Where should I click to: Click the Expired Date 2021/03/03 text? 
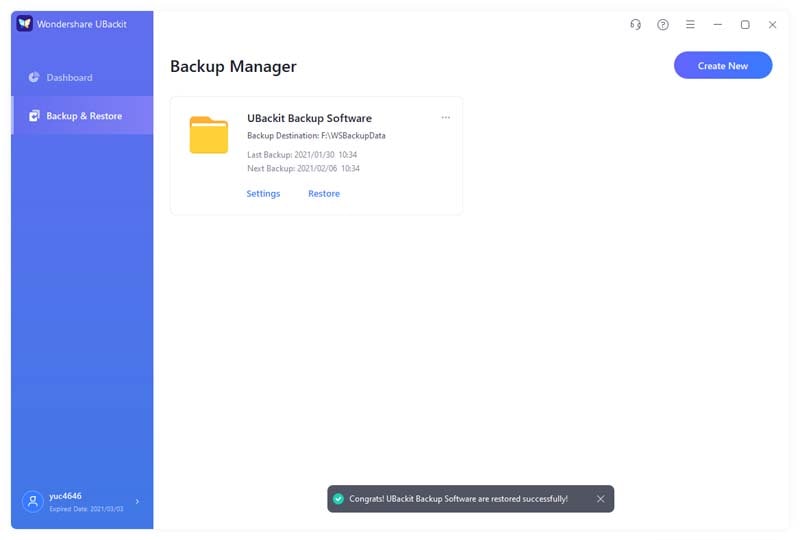click(x=86, y=509)
